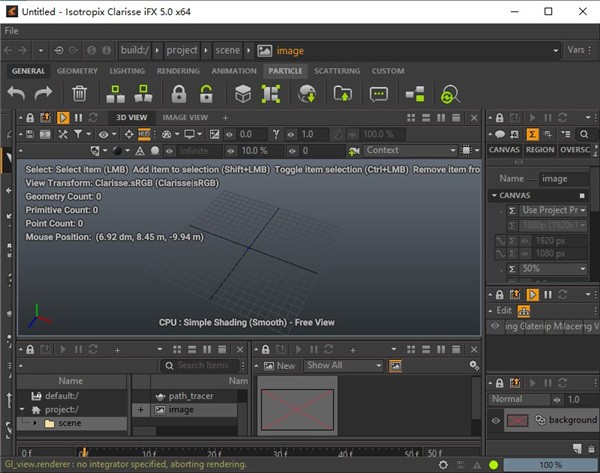Click the background layer color swatch

click(x=517, y=420)
